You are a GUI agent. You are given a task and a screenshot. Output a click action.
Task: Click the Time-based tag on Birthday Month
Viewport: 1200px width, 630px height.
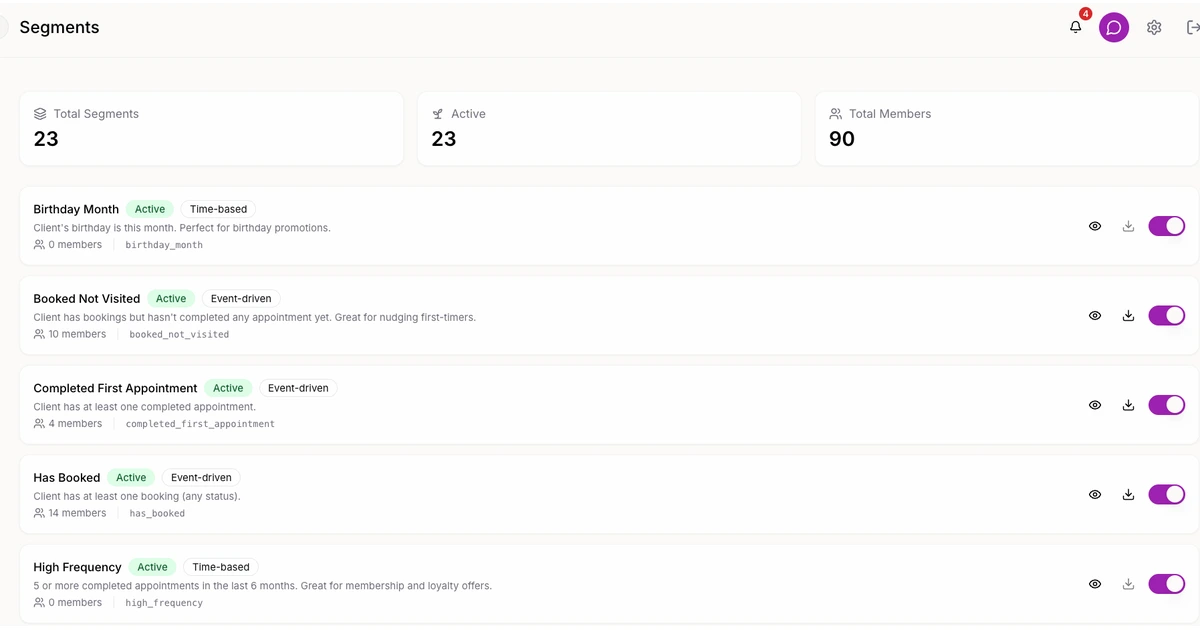point(218,209)
